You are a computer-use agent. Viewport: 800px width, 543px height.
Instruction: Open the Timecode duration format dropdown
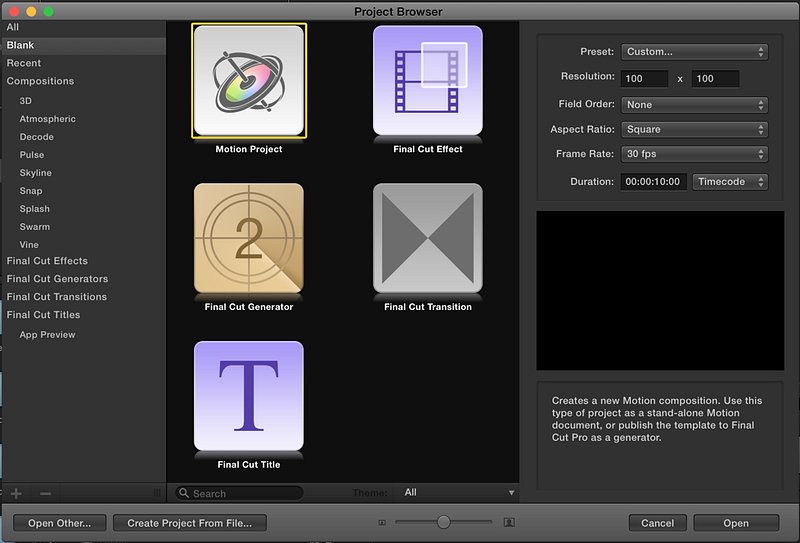coord(730,182)
